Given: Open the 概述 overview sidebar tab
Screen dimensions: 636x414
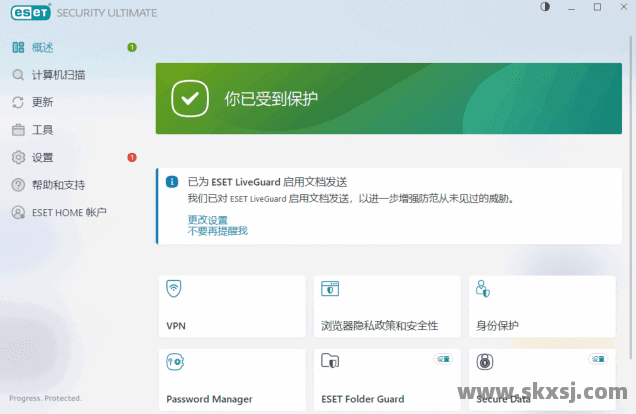Looking at the screenshot, I should click(x=42, y=47).
